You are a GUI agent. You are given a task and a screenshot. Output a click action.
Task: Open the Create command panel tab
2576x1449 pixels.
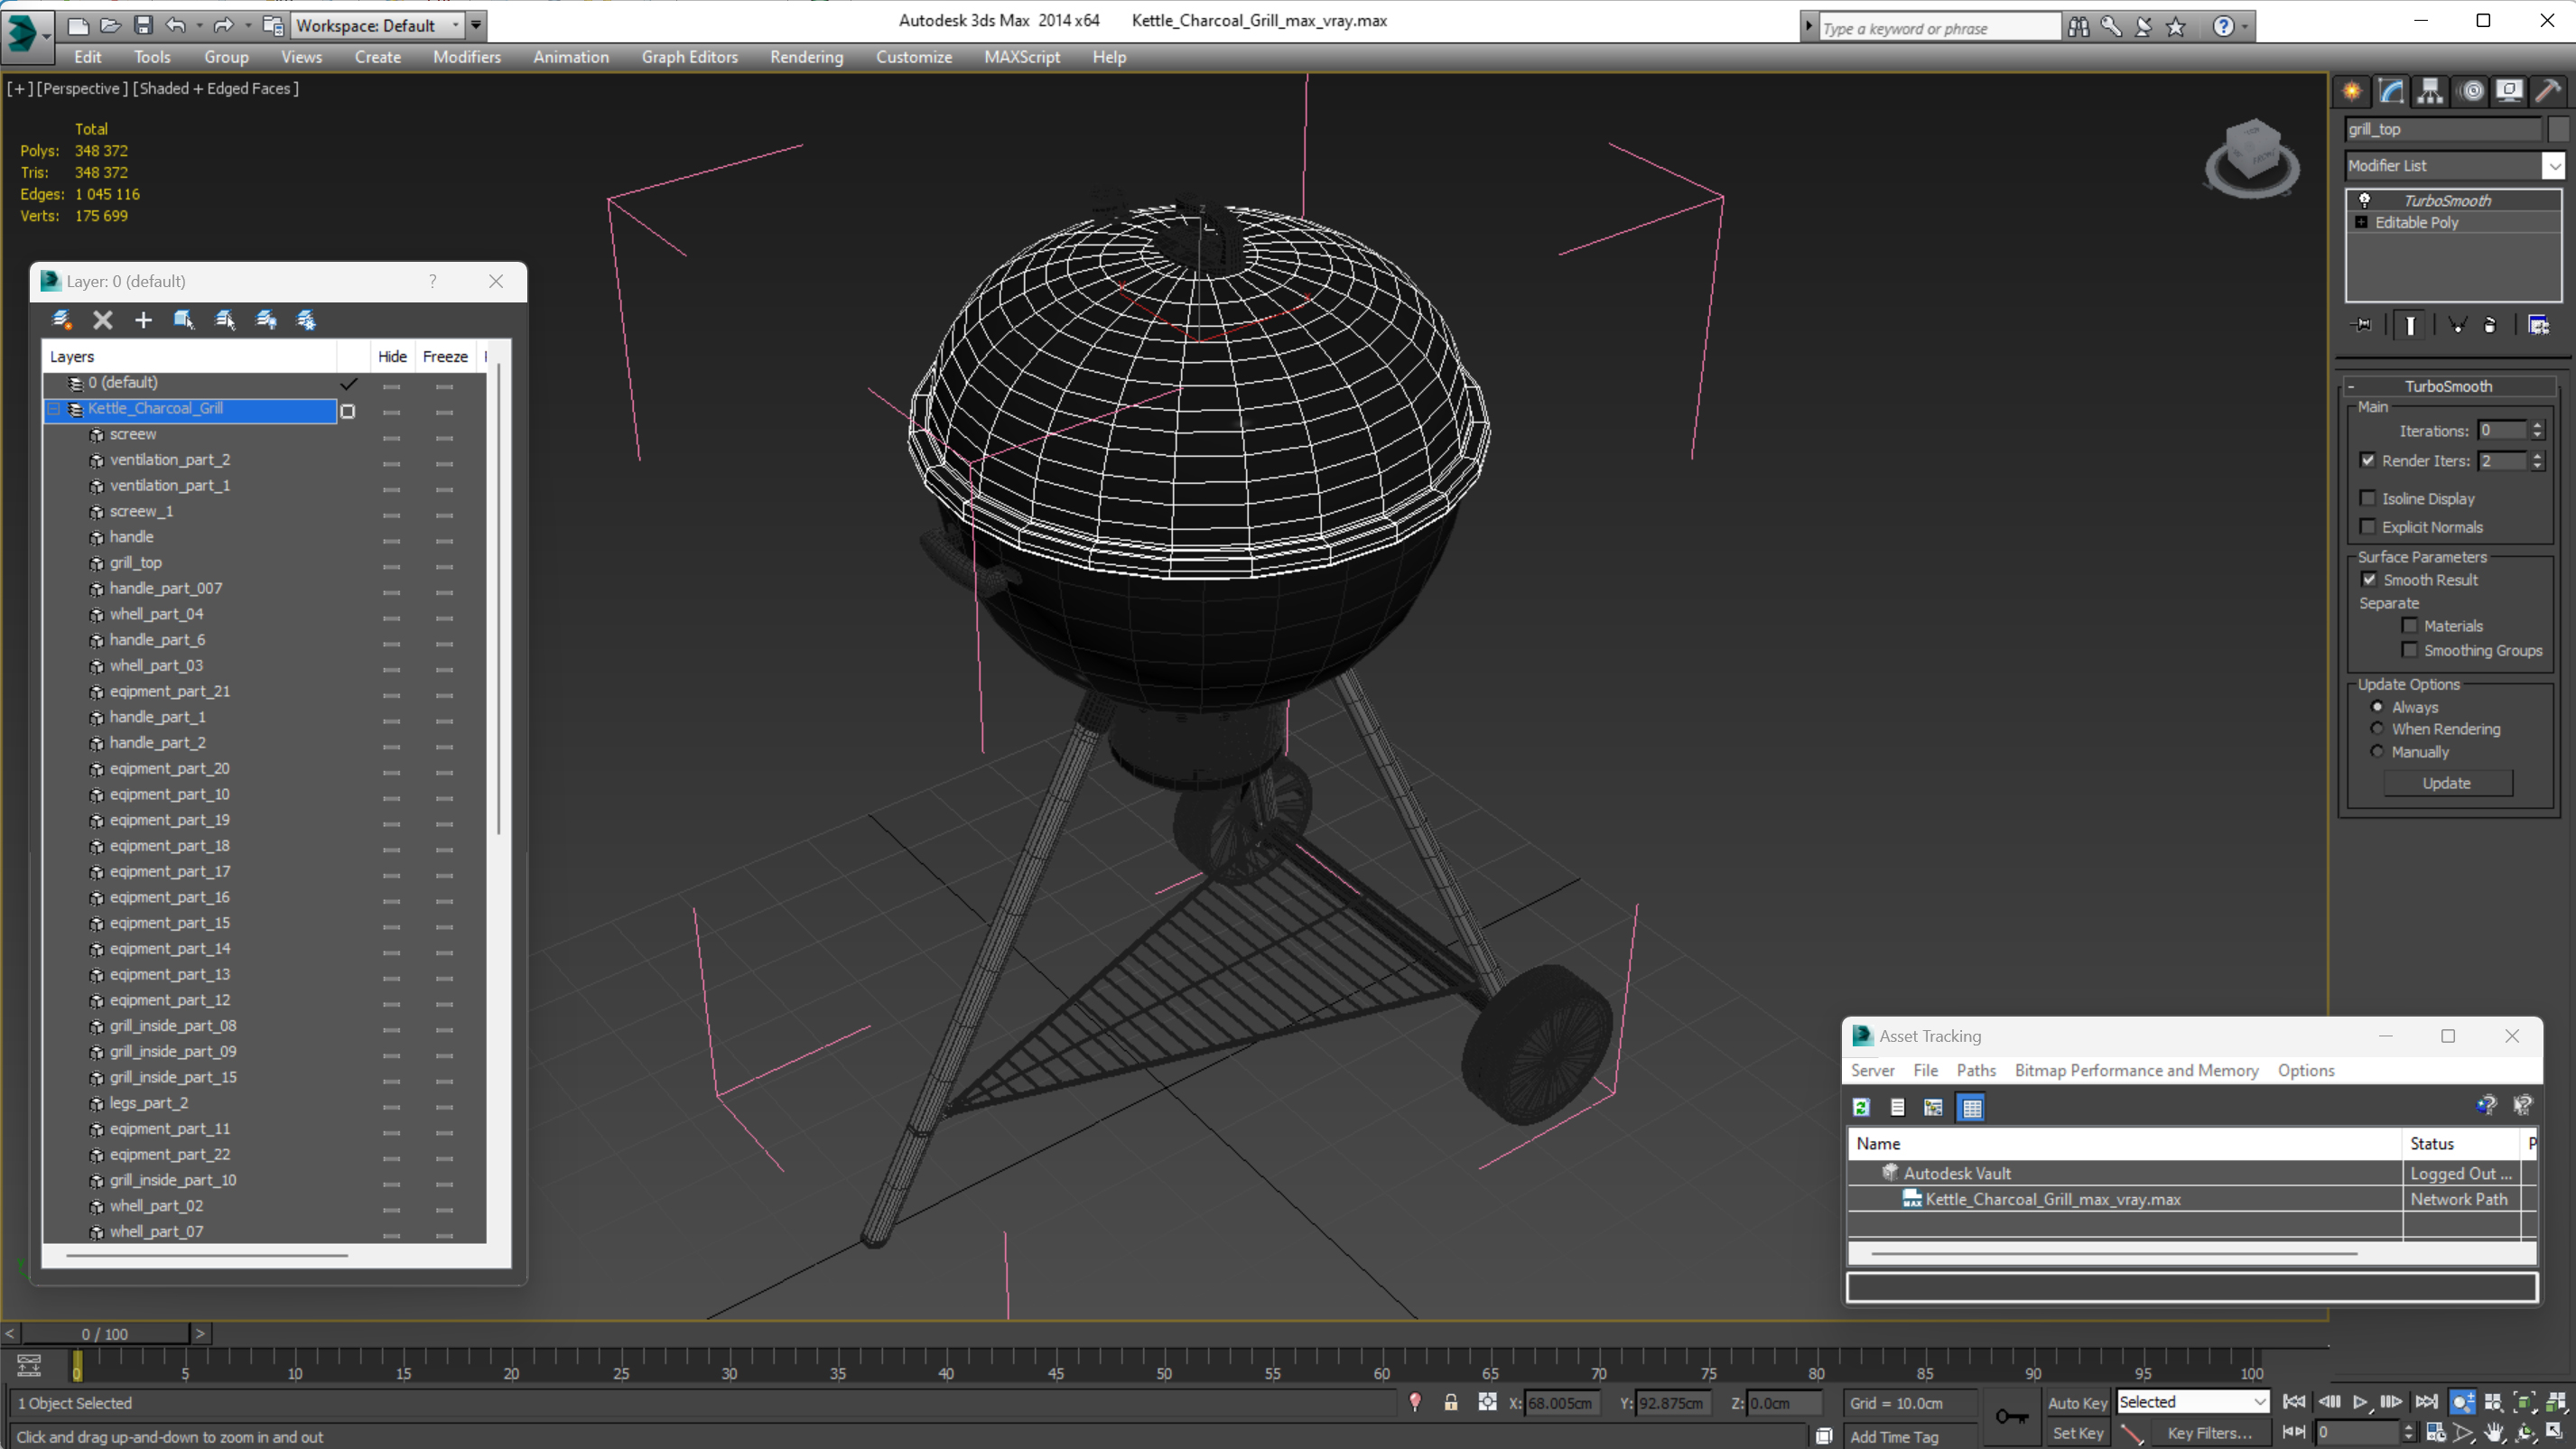pyautogui.click(x=2352, y=91)
